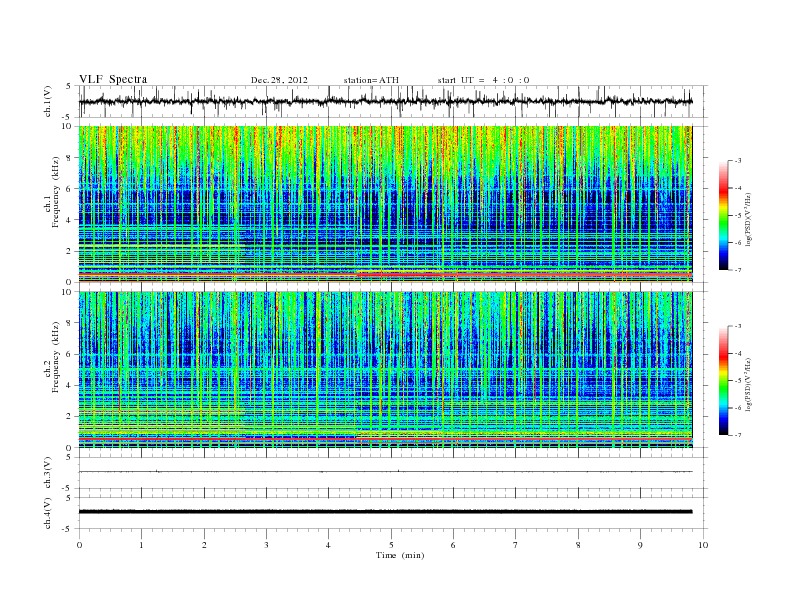Click the ch.2 spectrogram panel
The image size is (792, 612).
click(385, 370)
